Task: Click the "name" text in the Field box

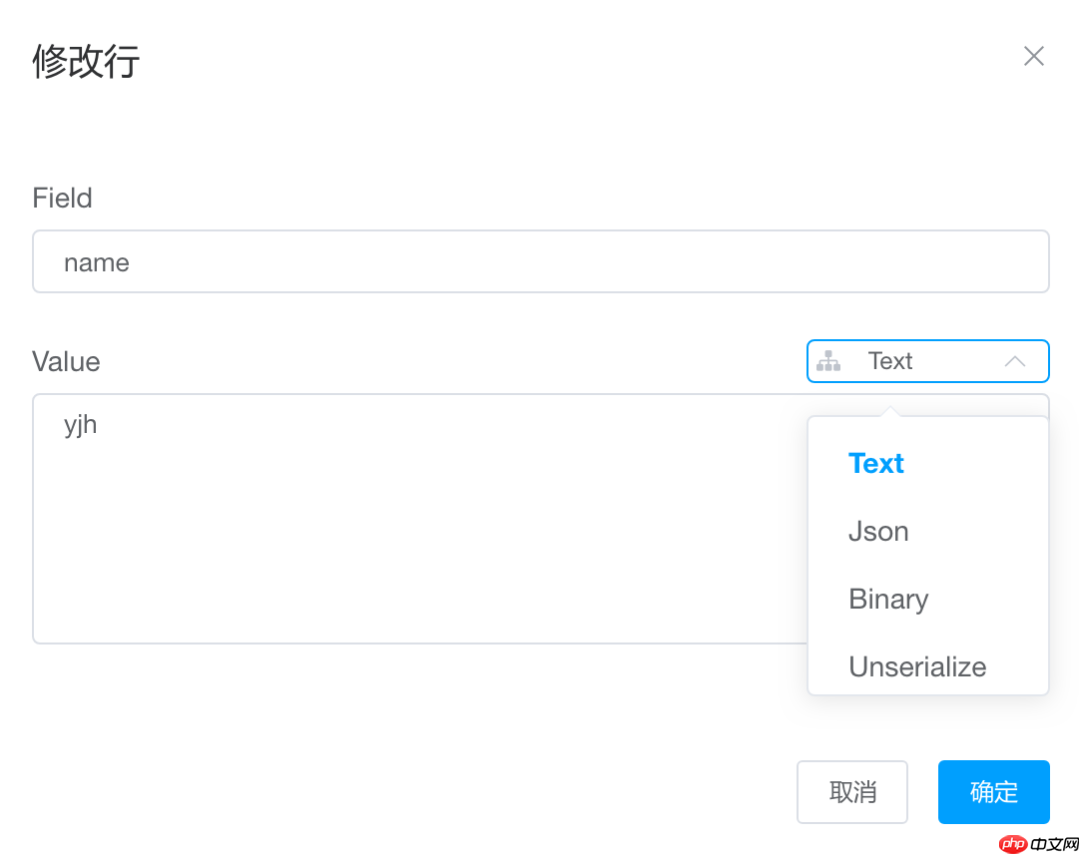Action: click(97, 263)
